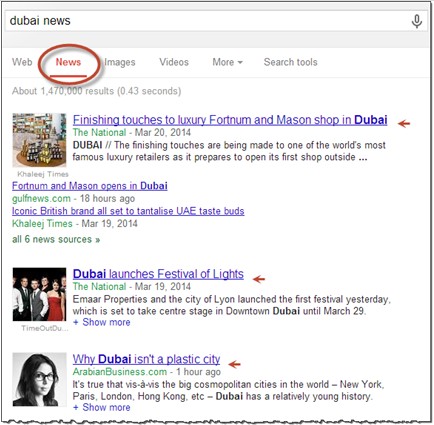Expand Show more under plastic city article
This screenshot has height=425, width=434.
[102, 407]
